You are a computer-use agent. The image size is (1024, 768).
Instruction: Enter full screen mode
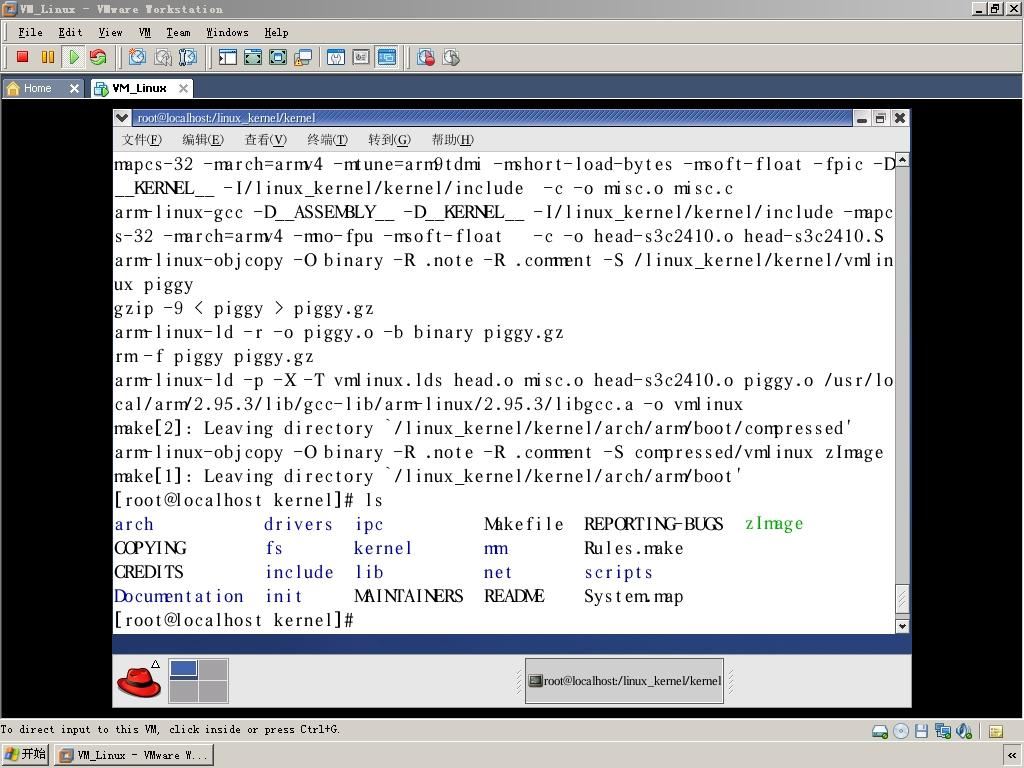pyautogui.click(x=278, y=57)
